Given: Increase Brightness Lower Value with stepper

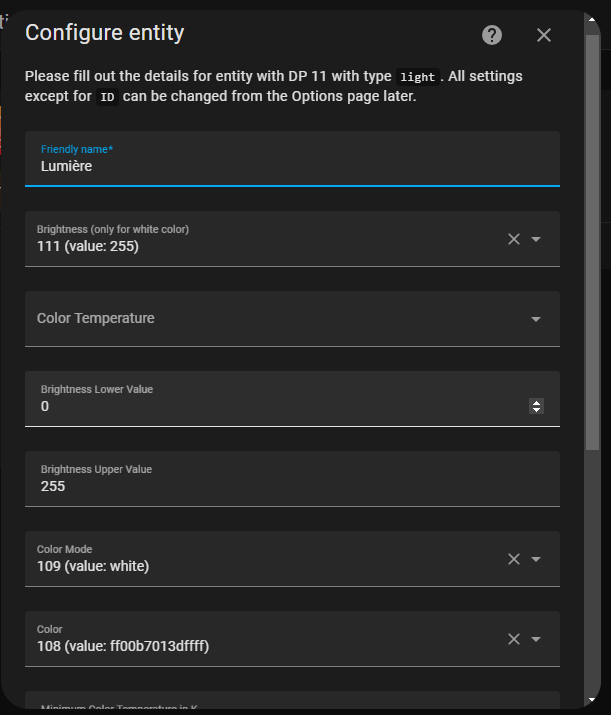Looking at the screenshot, I should [x=536, y=403].
